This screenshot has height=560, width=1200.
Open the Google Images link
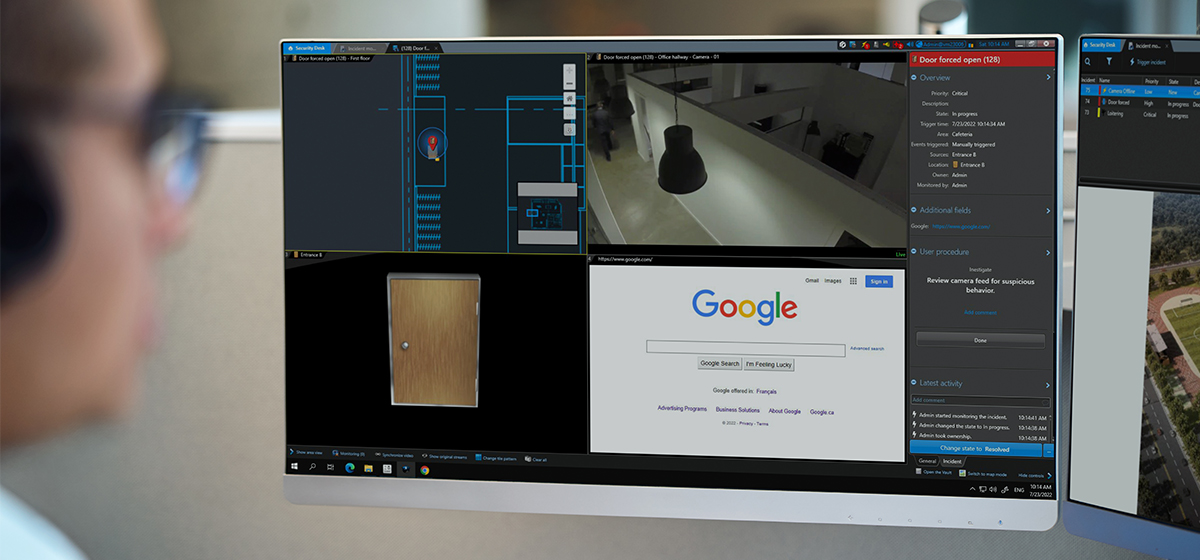pyautogui.click(x=833, y=281)
